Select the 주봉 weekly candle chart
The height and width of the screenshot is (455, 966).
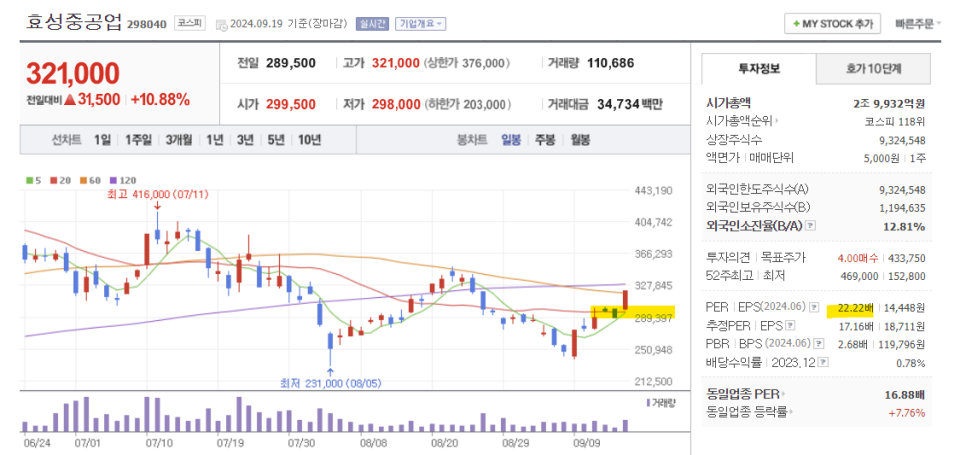(x=545, y=140)
